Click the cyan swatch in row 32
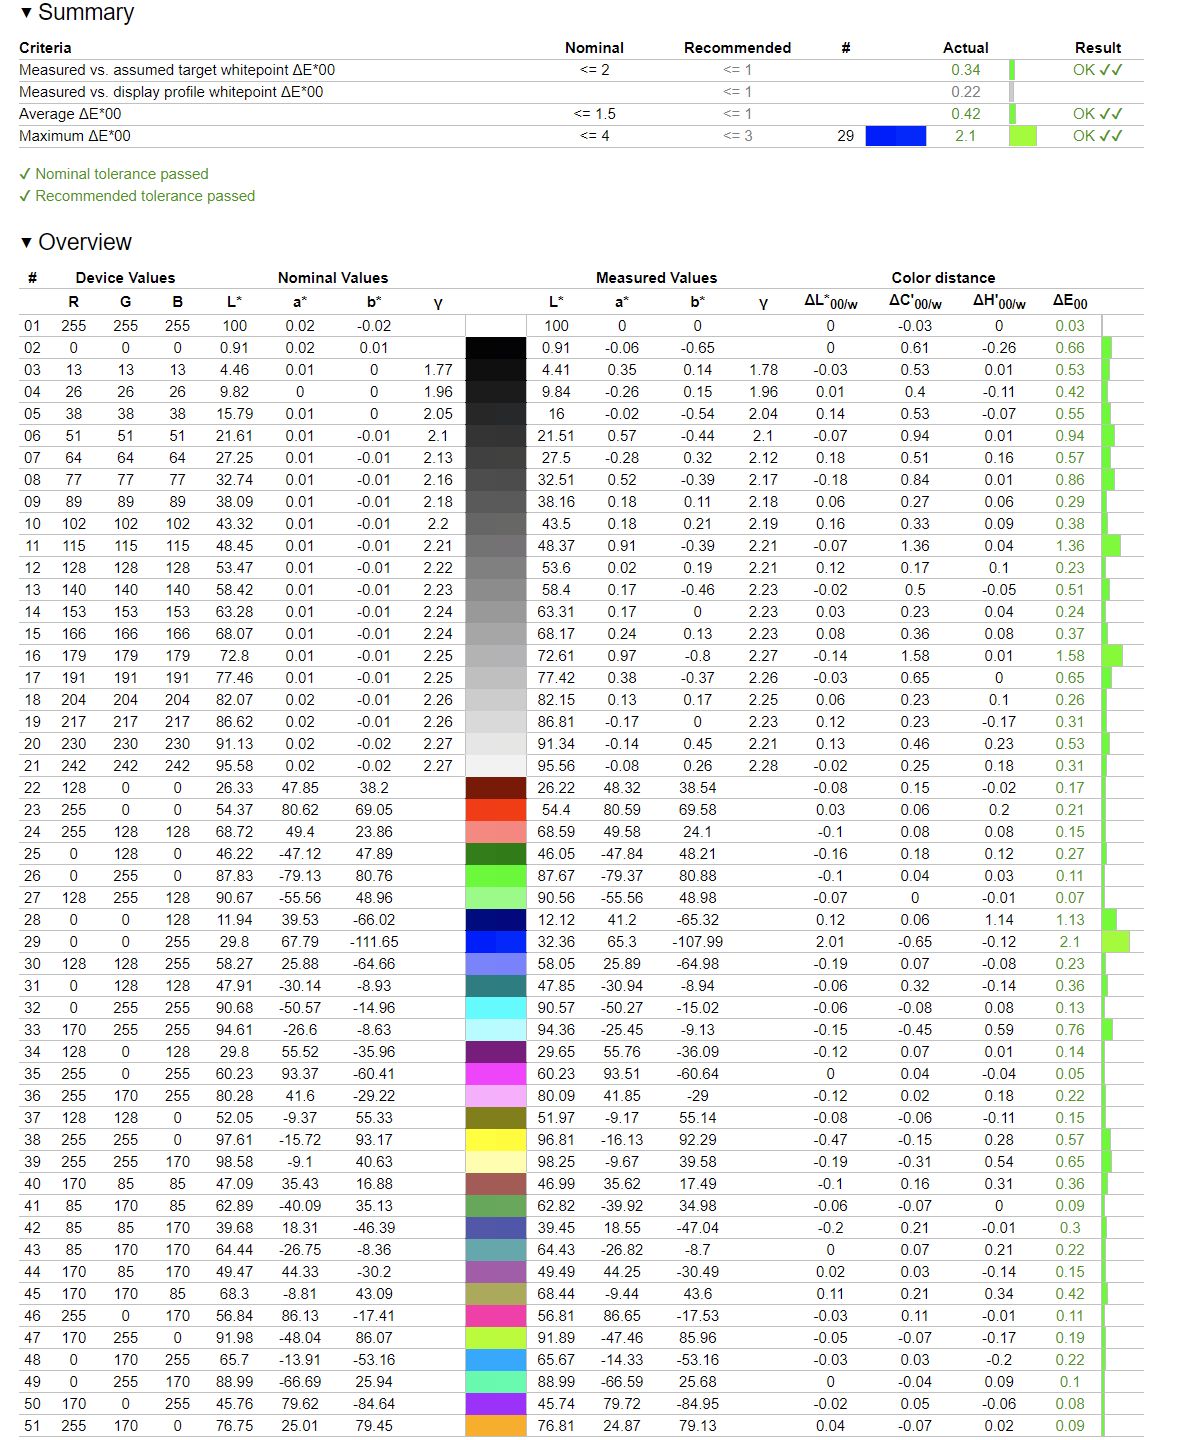Screen dimensions: 1180x1440 coord(496,1008)
